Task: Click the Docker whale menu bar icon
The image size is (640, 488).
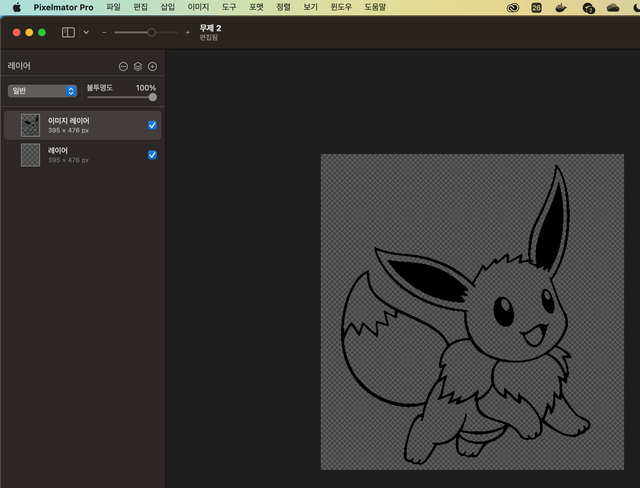Action: click(561, 8)
